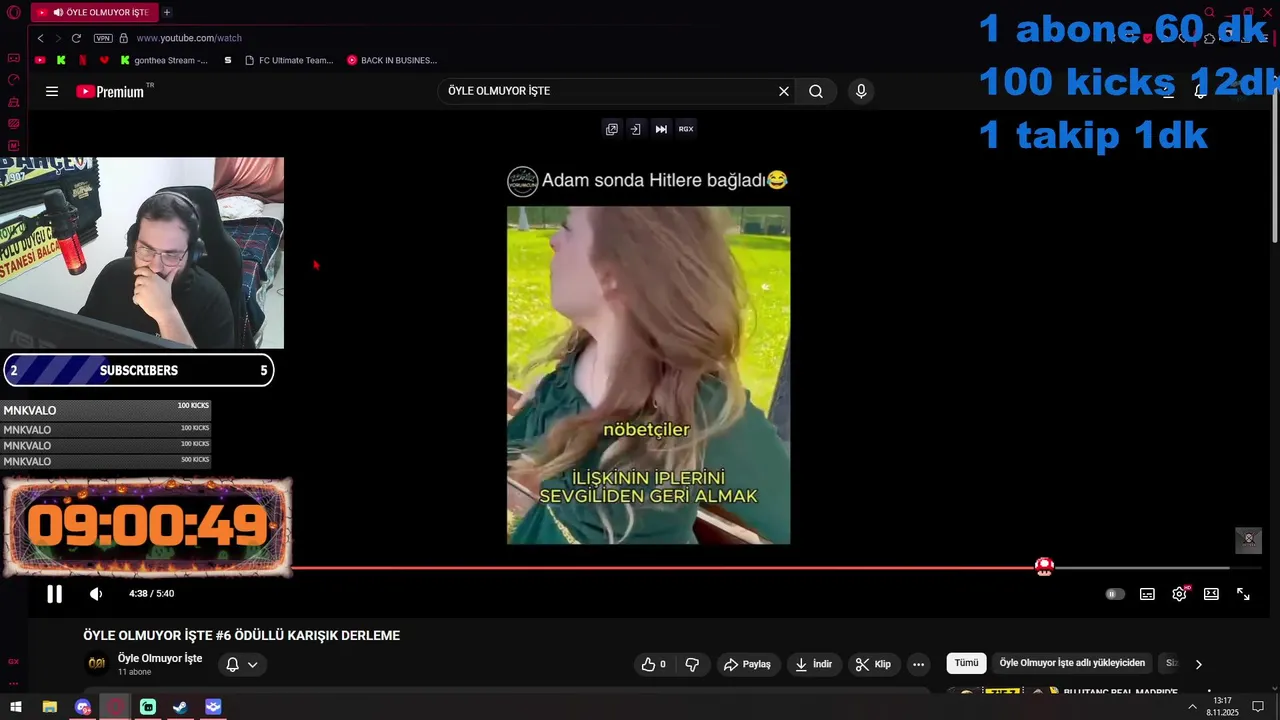Show more filter chips with right arrow
The height and width of the screenshot is (720, 1280).
(x=1198, y=664)
